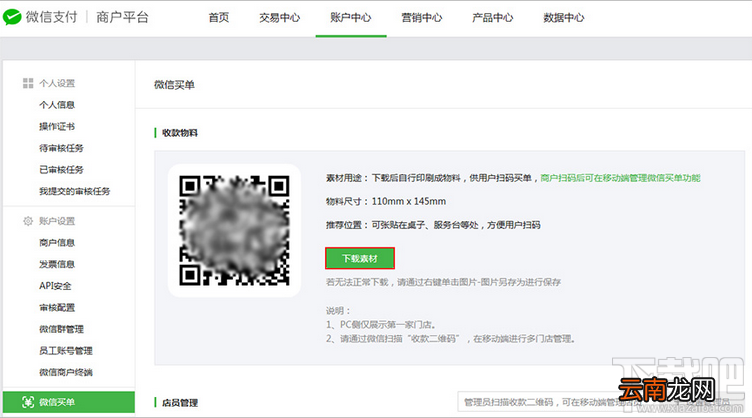Click the 物料尺寸 110mm x 145mm text
Image resolution: width=752 pixels, height=418 pixels.
tap(386, 201)
